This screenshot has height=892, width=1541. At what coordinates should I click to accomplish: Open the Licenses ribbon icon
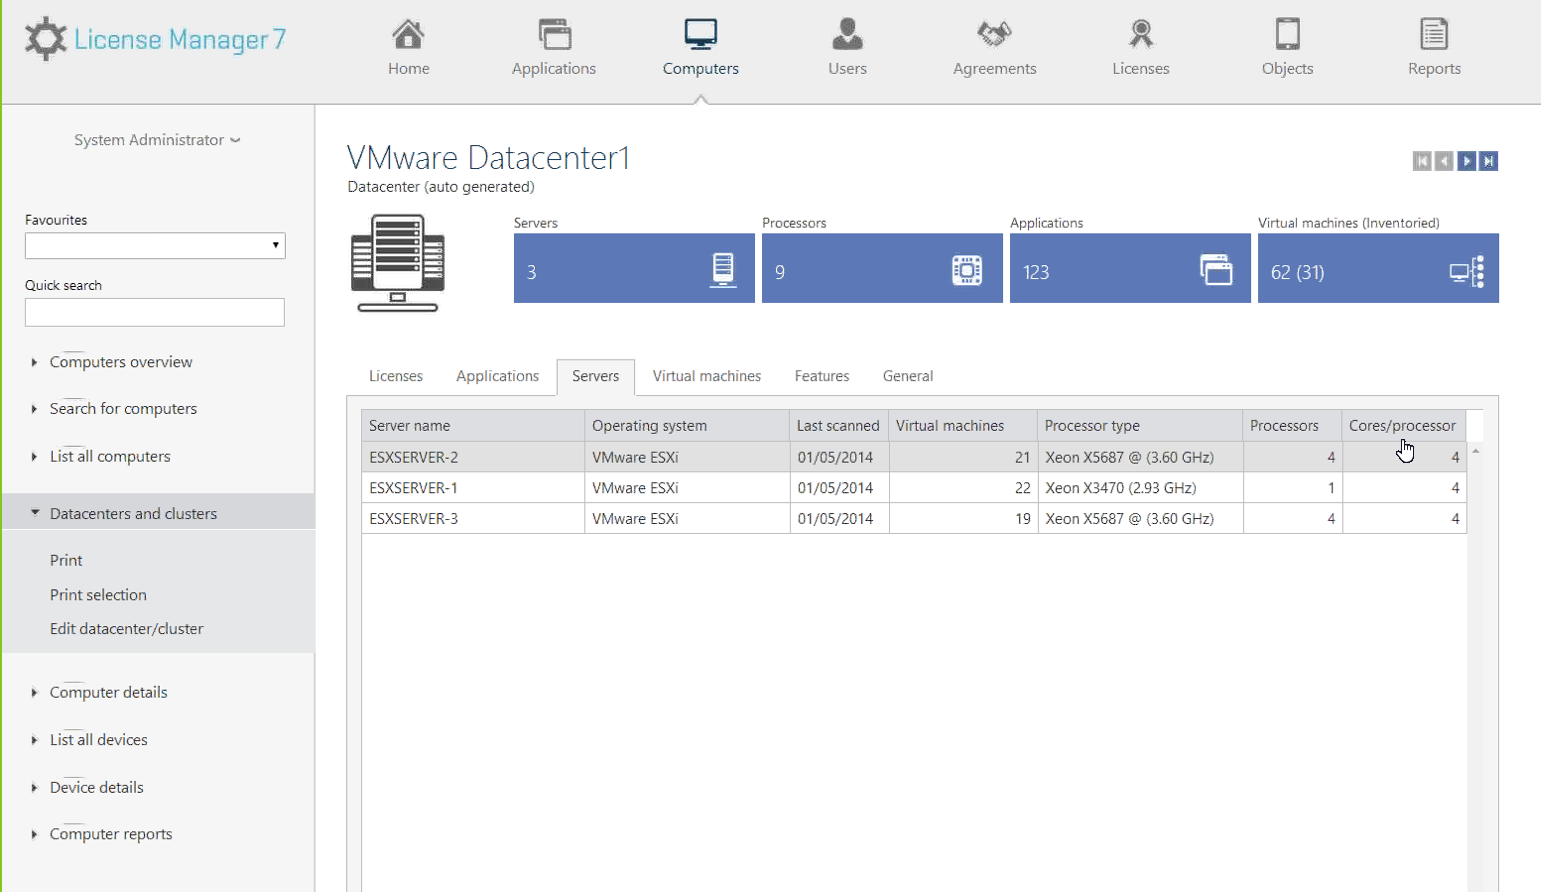(1140, 35)
